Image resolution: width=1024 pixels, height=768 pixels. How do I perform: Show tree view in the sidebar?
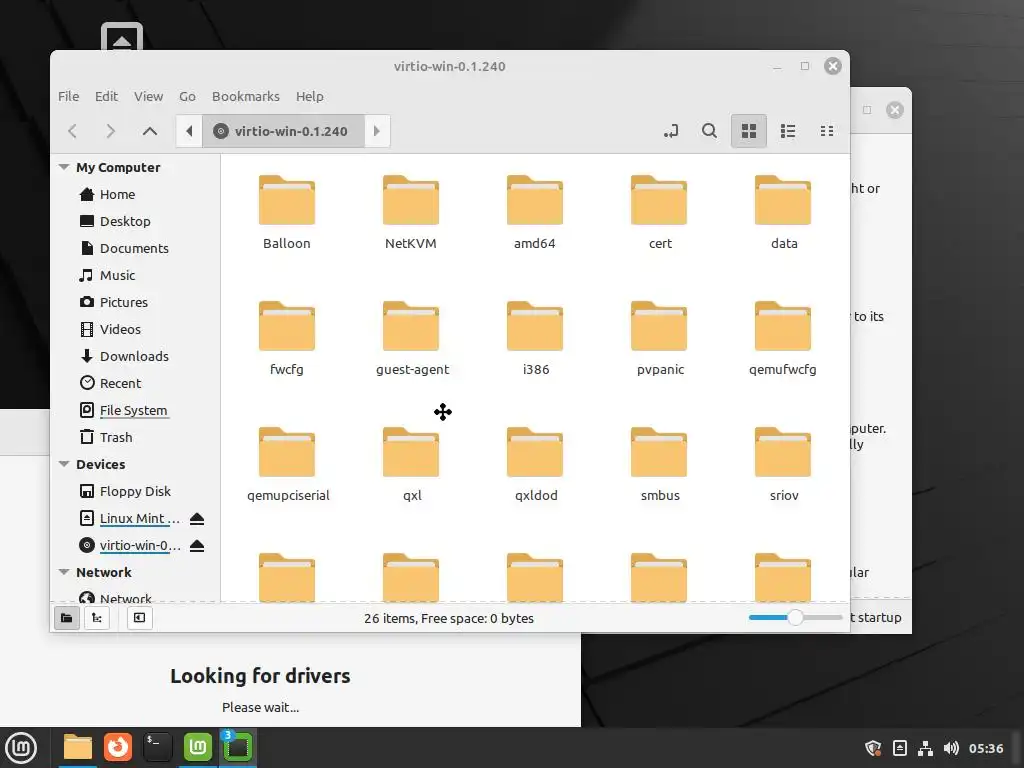point(97,618)
